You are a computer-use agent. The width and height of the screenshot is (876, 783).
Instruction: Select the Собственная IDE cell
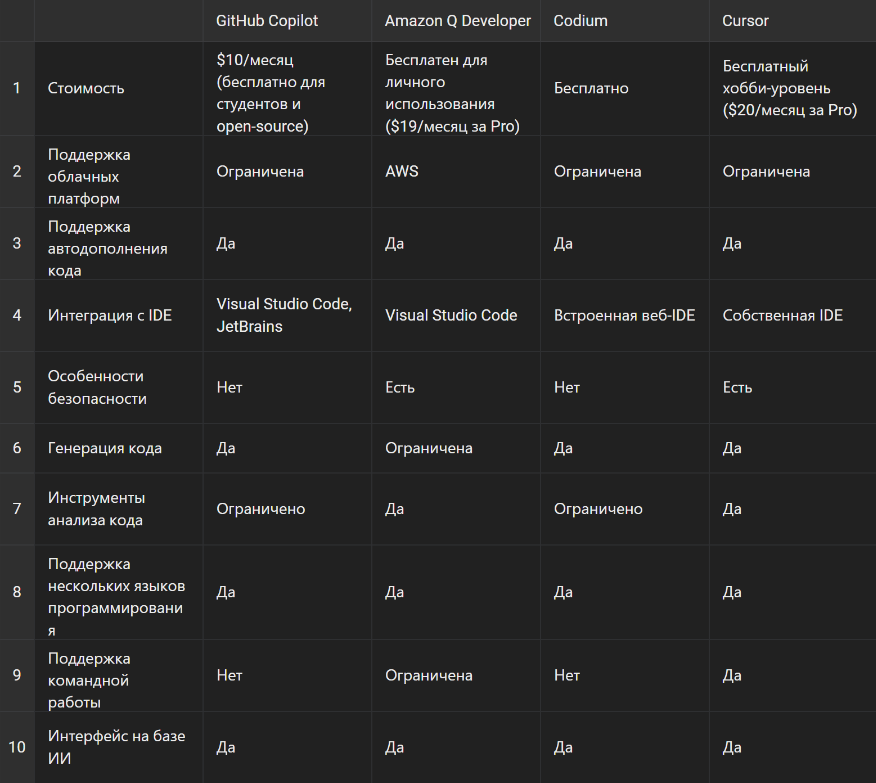[x=793, y=315]
